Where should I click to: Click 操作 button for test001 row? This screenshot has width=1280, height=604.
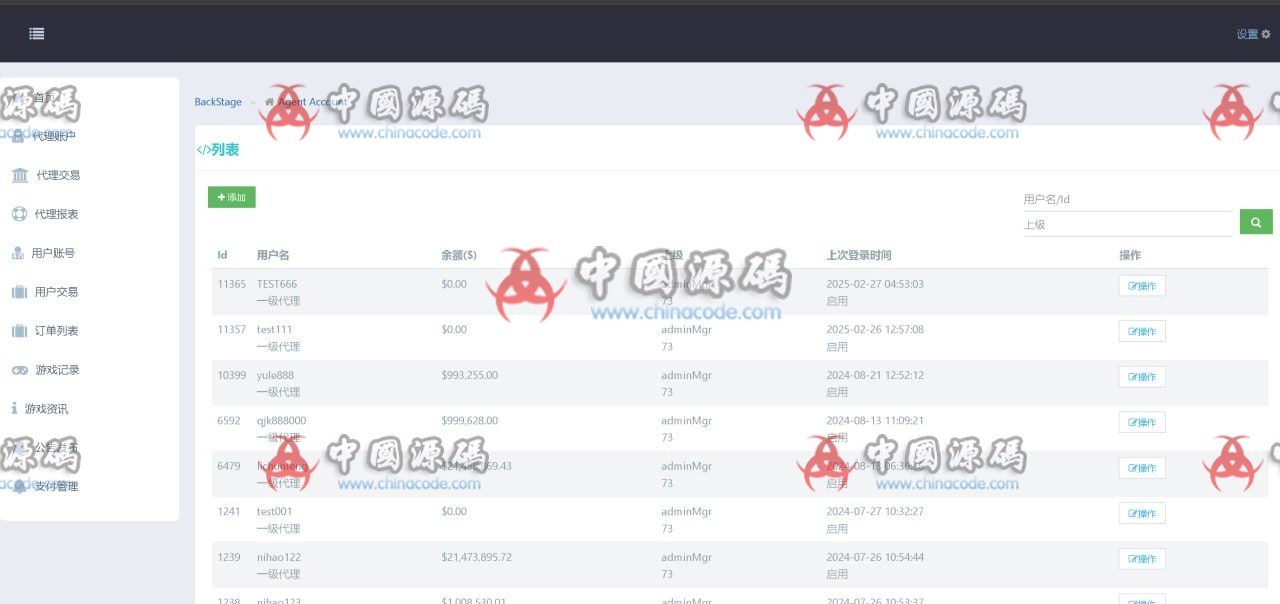(1142, 513)
